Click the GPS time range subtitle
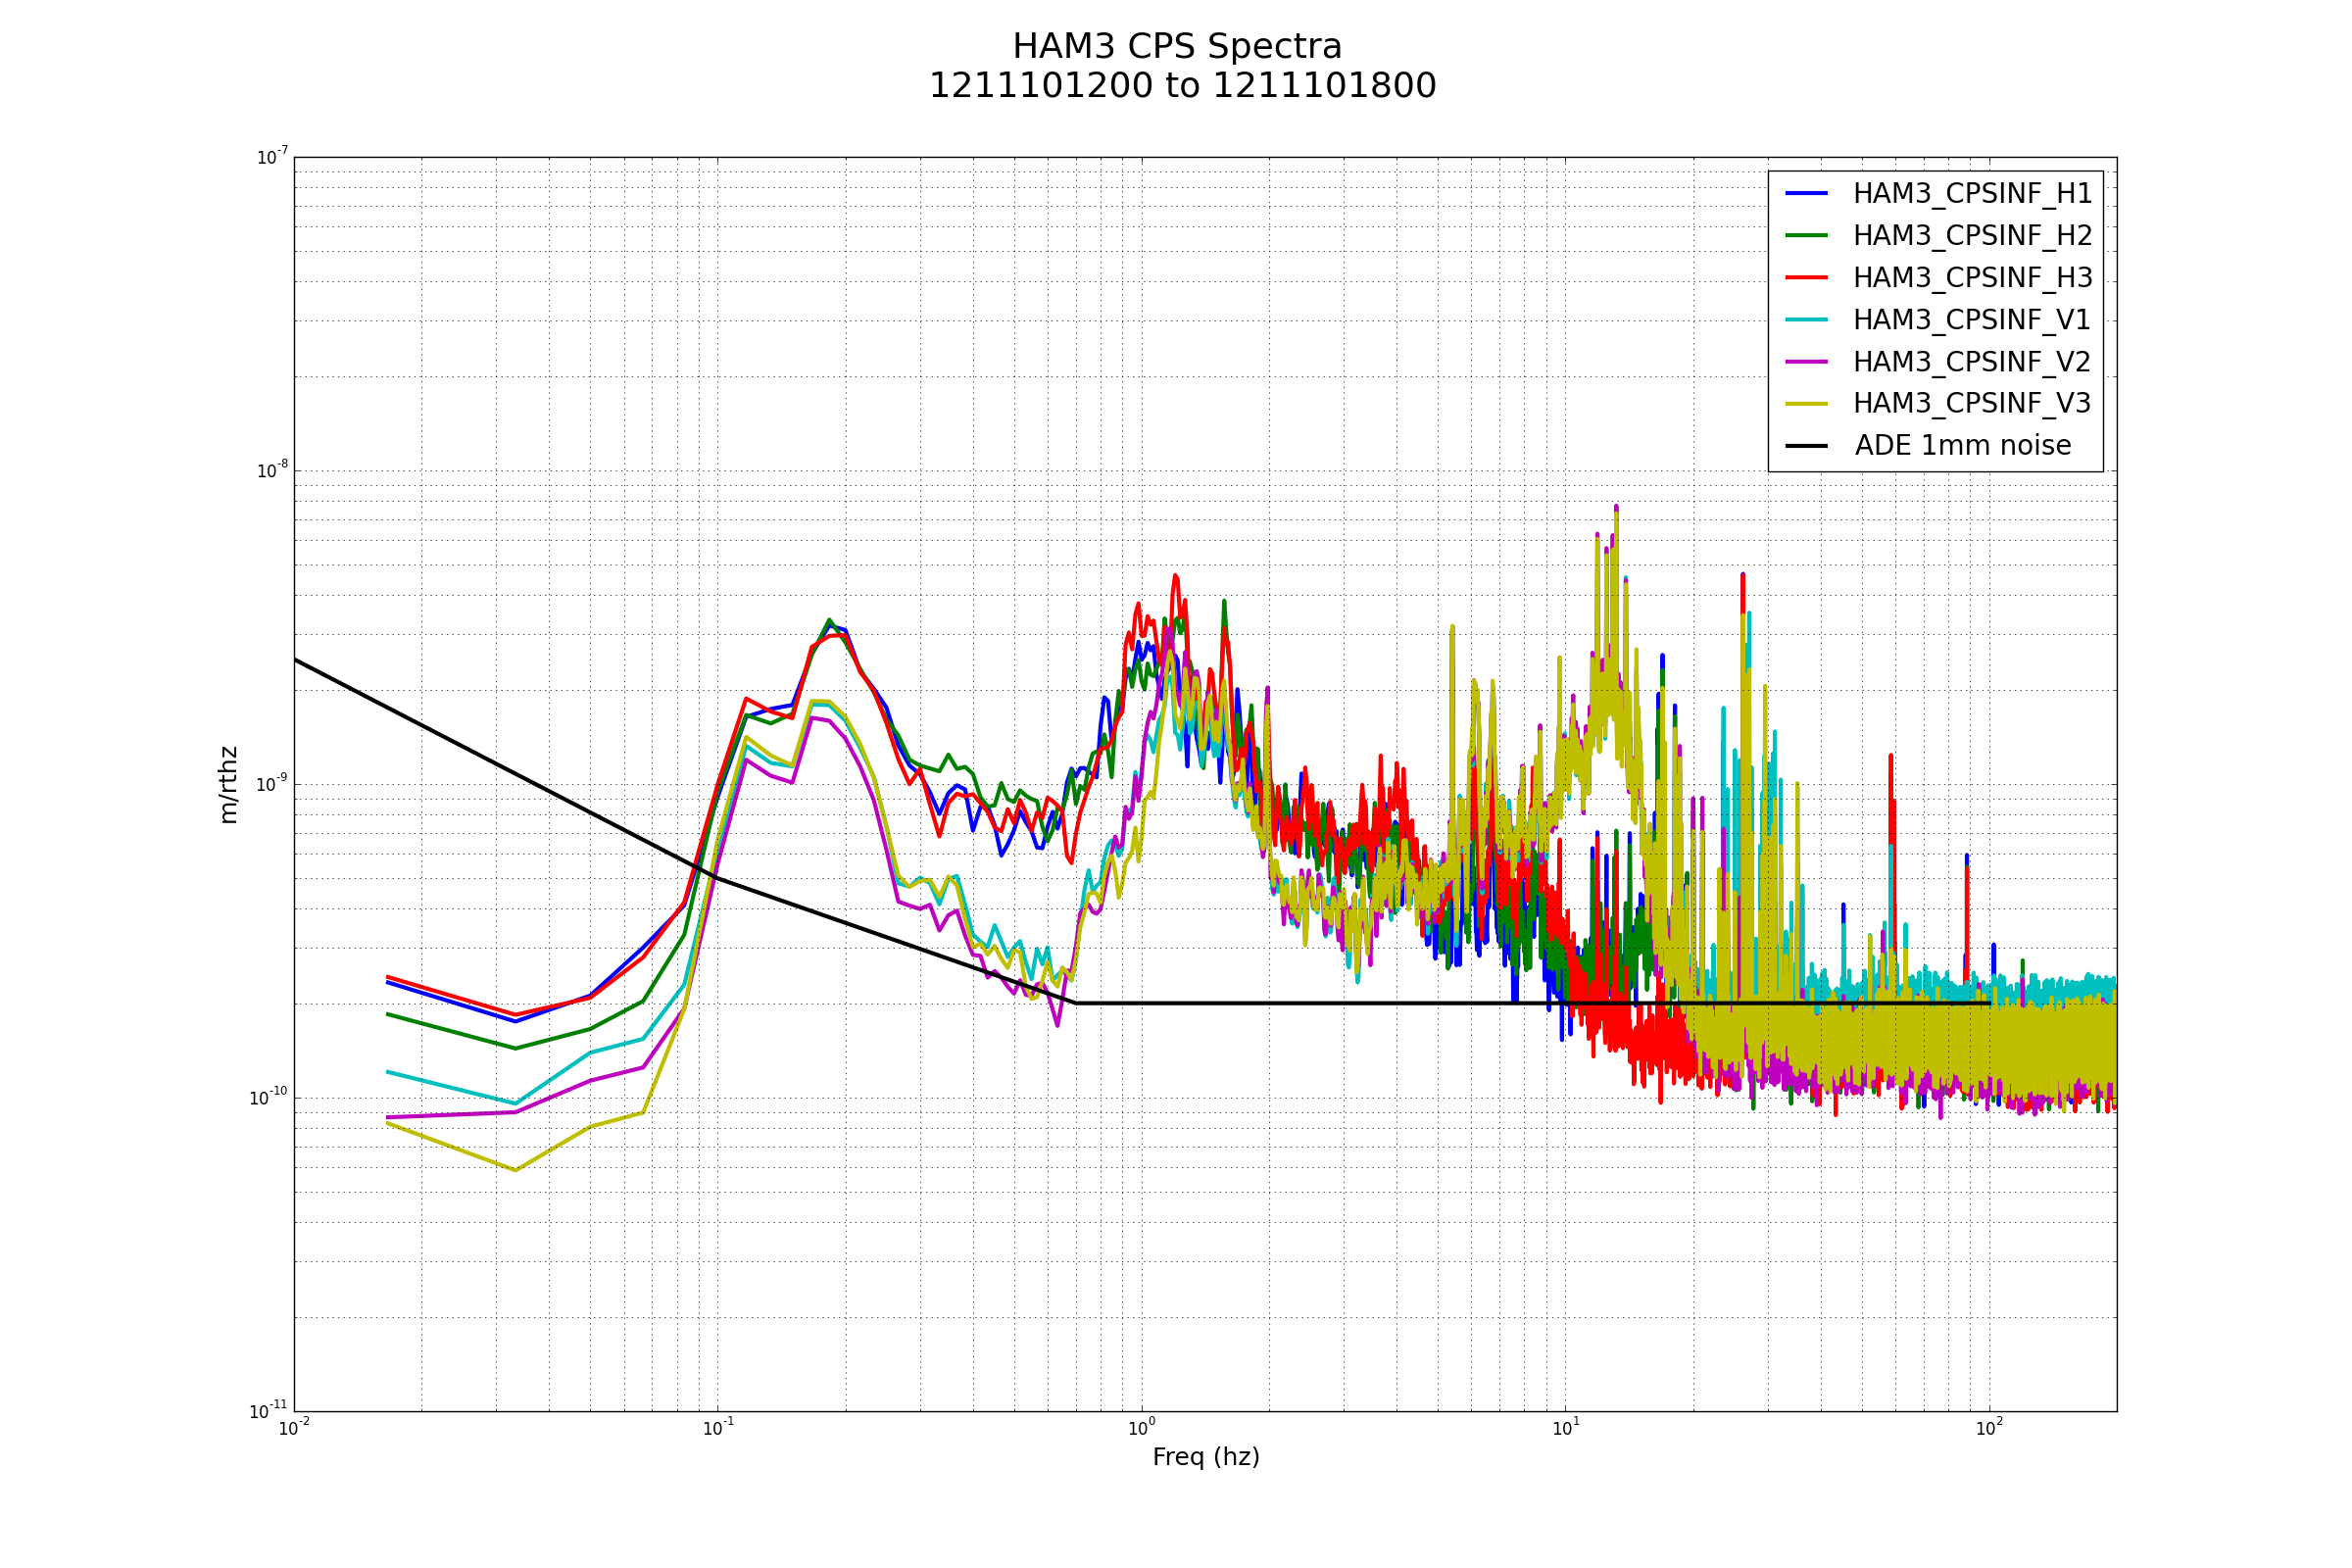The height and width of the screenshot is (1568, 2352). point(1182,86)
